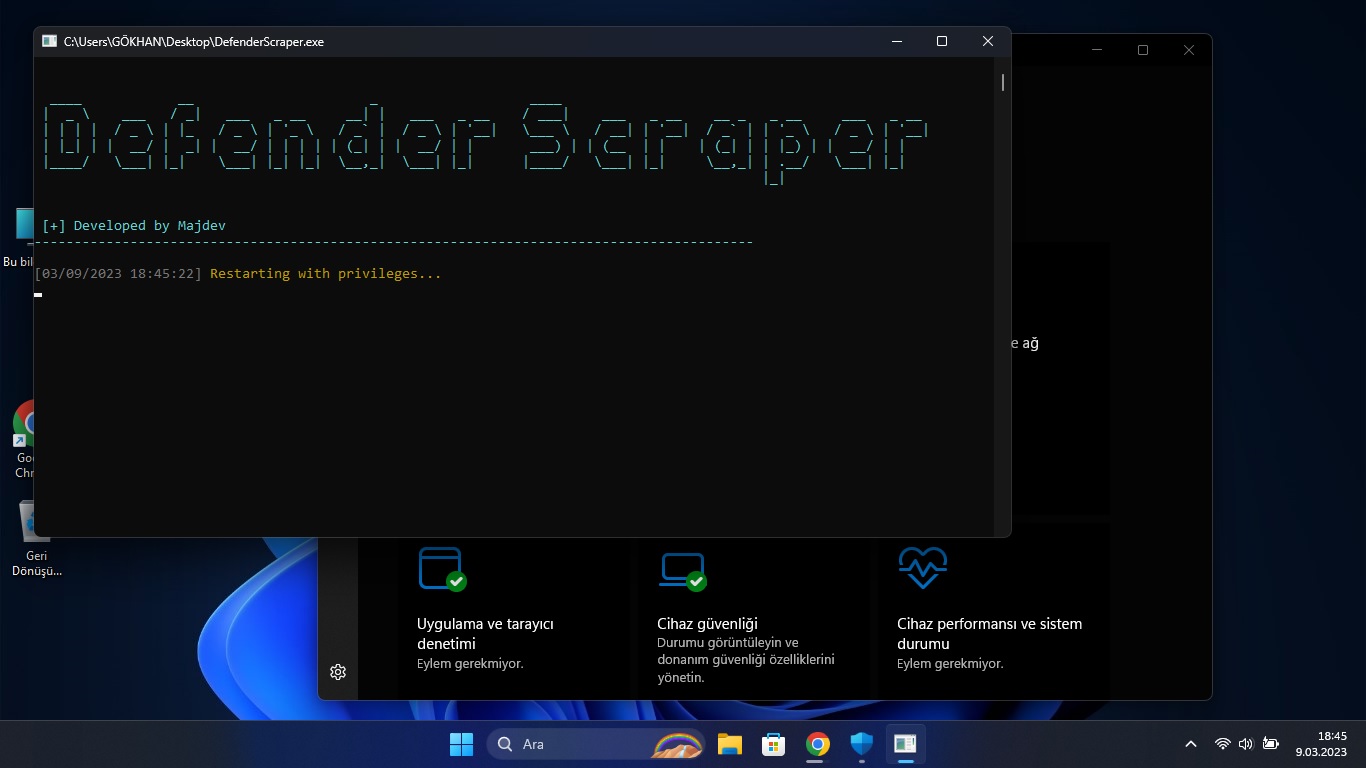The height and width of the screenshot is (768, 1366).
Task: Click the console vertical scrollbar thumb
Action: pyautogui.click(x=1003, y=82)
